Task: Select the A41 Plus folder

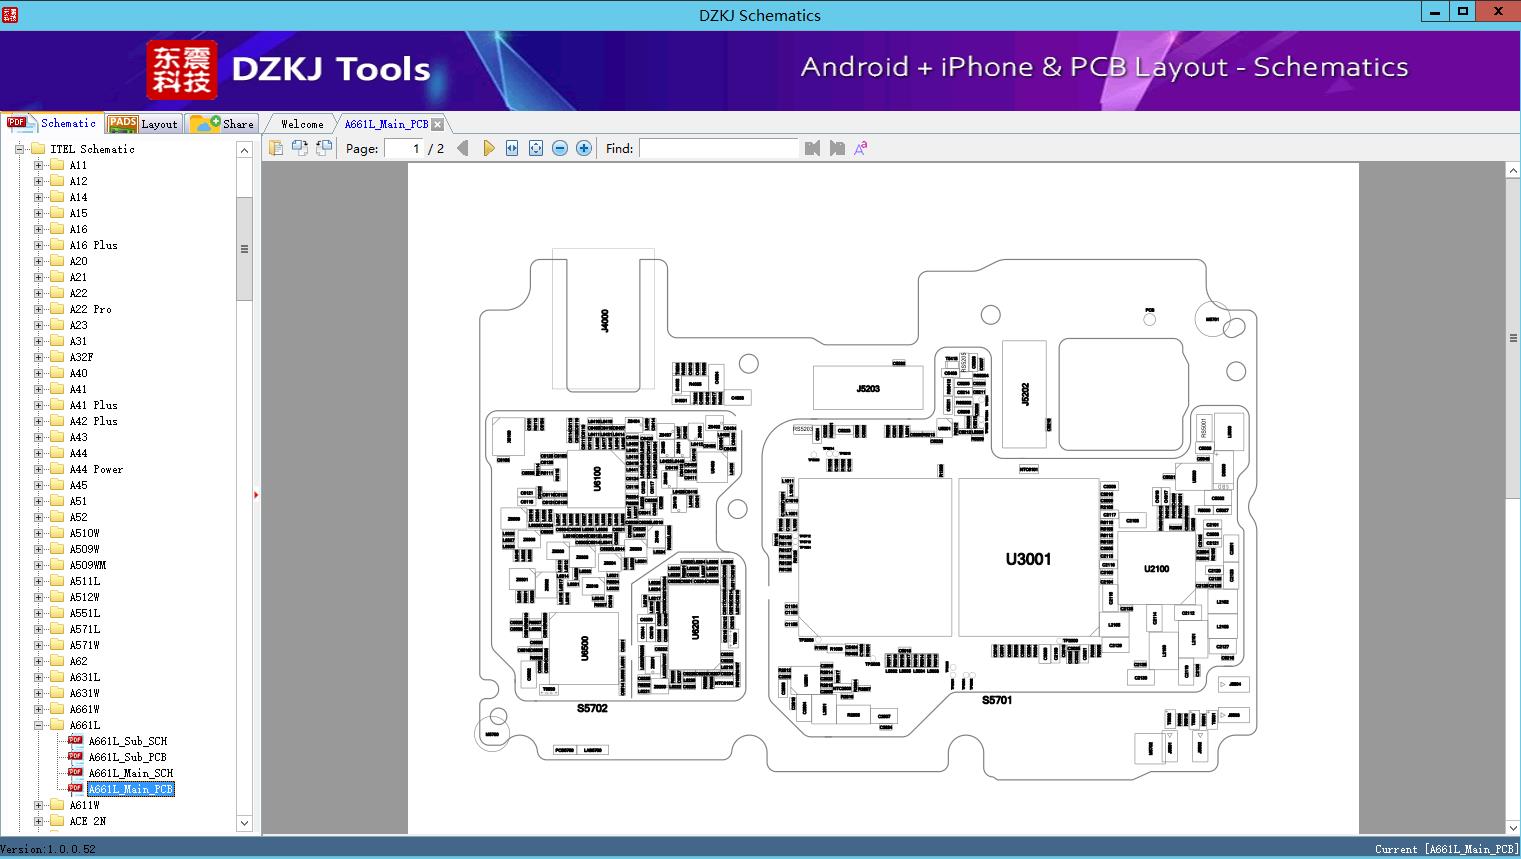Action: [x=93, y=405]
